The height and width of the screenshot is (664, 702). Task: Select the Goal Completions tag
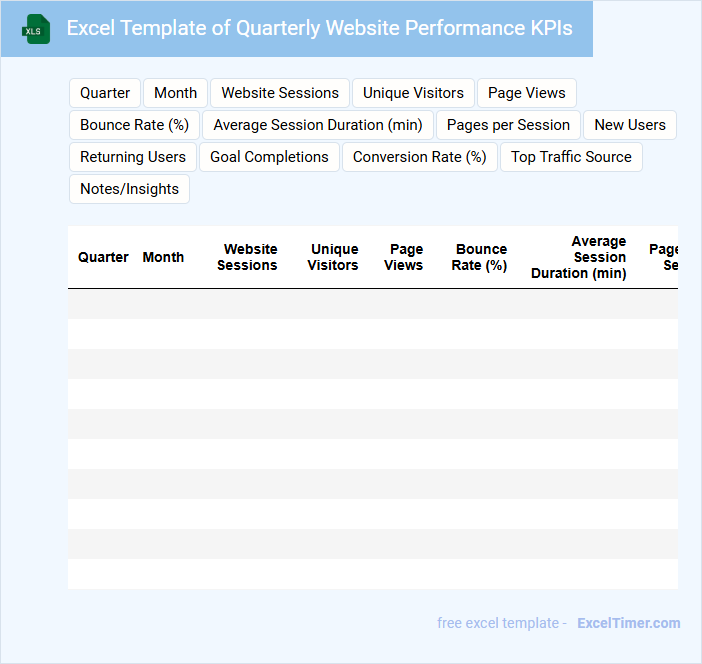(269, 157)
